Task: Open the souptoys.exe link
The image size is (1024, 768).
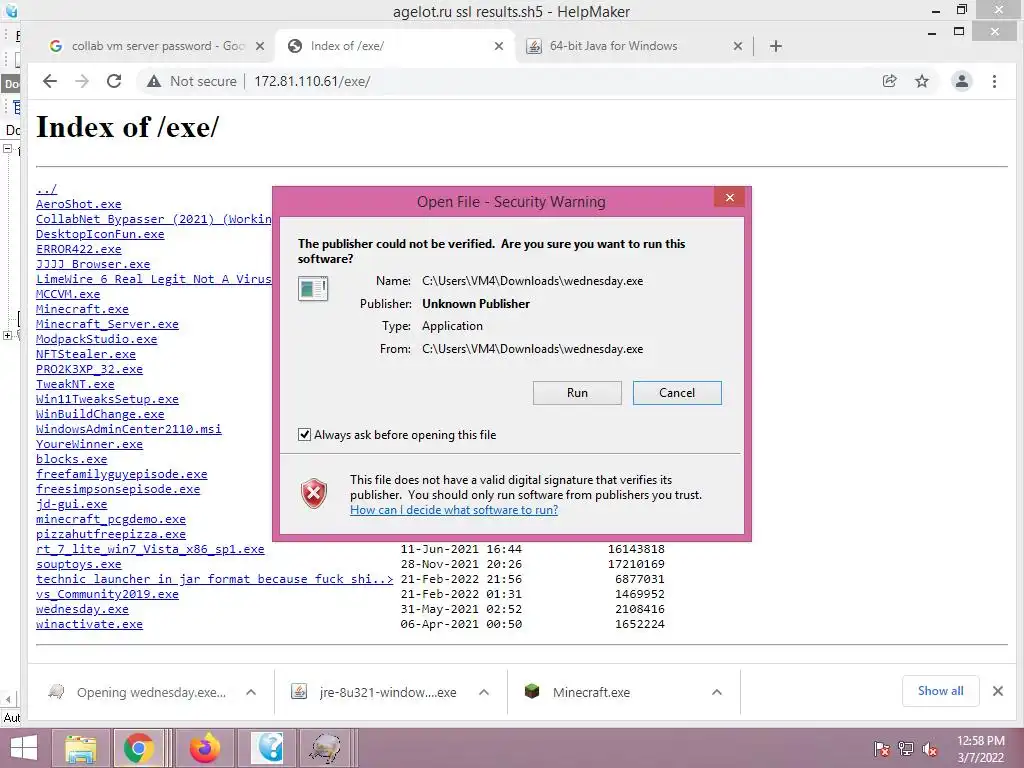Action: (78, 564)
